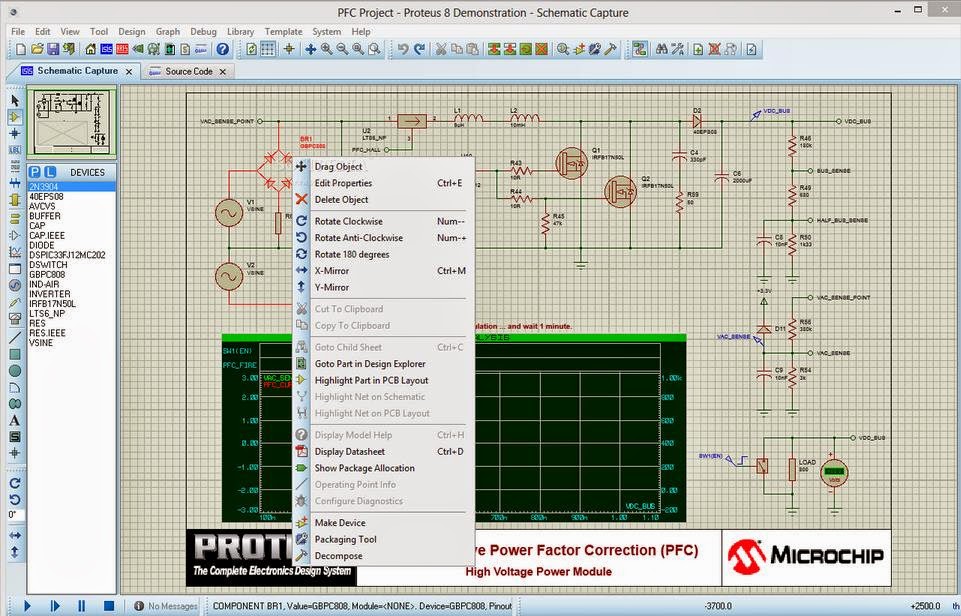Stop the simulation
The image size is (961, 616).
point(108,605)
